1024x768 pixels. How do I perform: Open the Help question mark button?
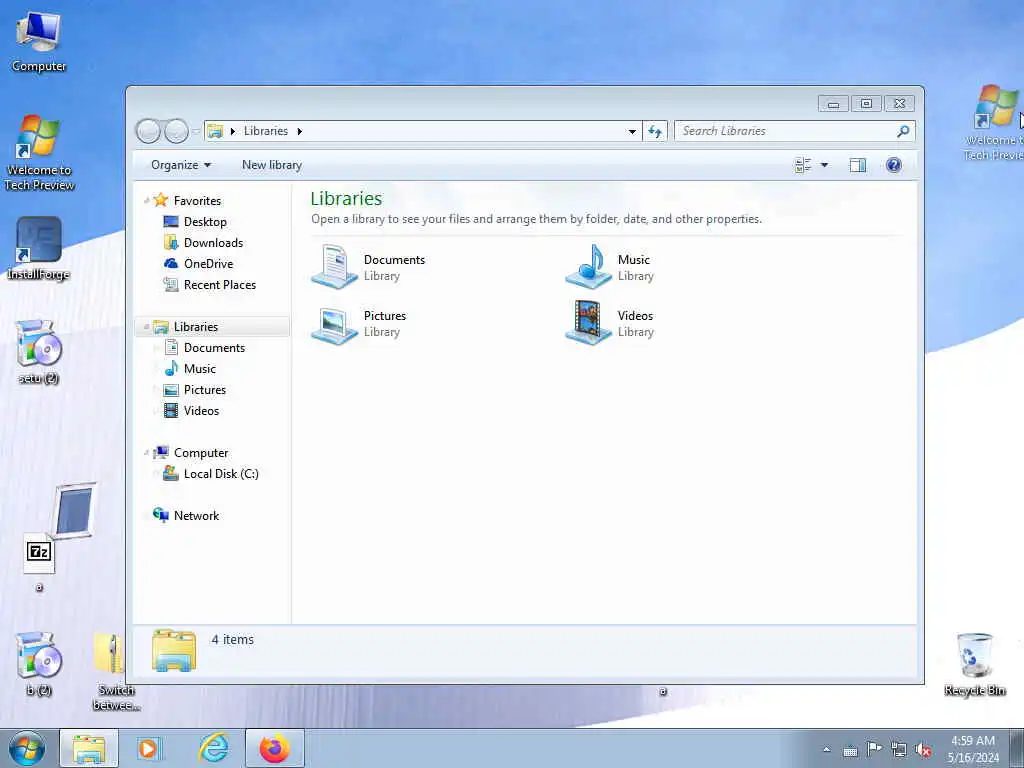tap(894, 165)
